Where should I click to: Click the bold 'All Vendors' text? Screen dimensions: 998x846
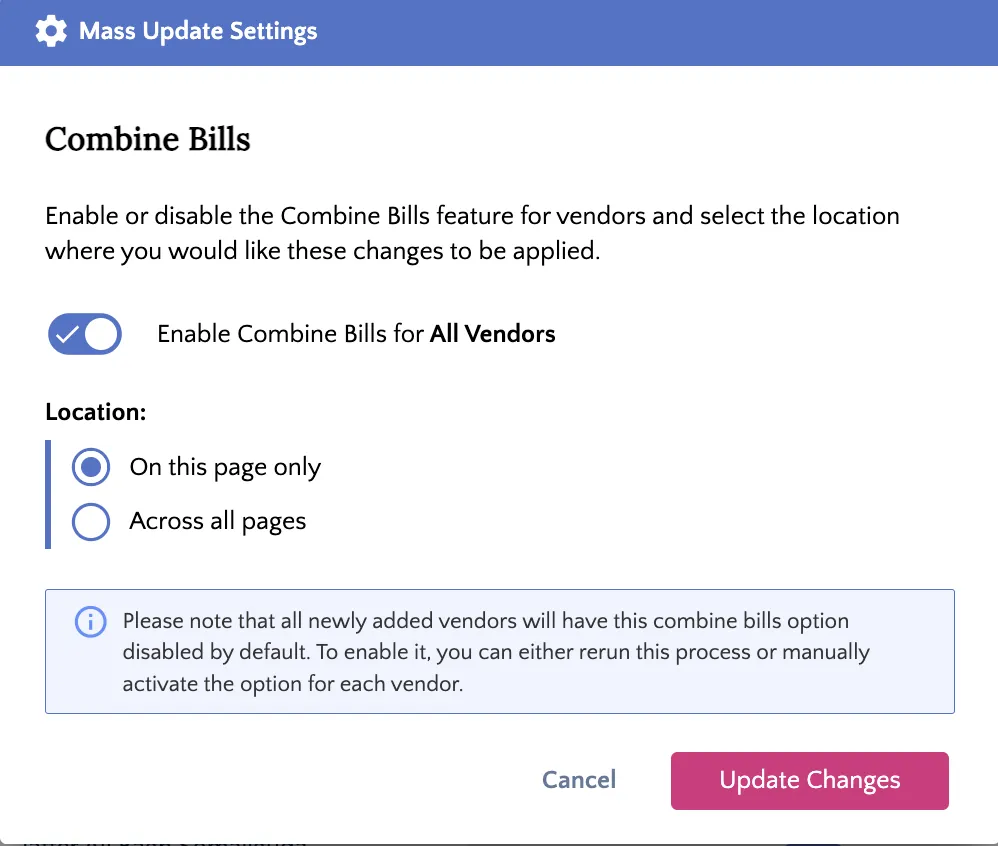[493, 334]
